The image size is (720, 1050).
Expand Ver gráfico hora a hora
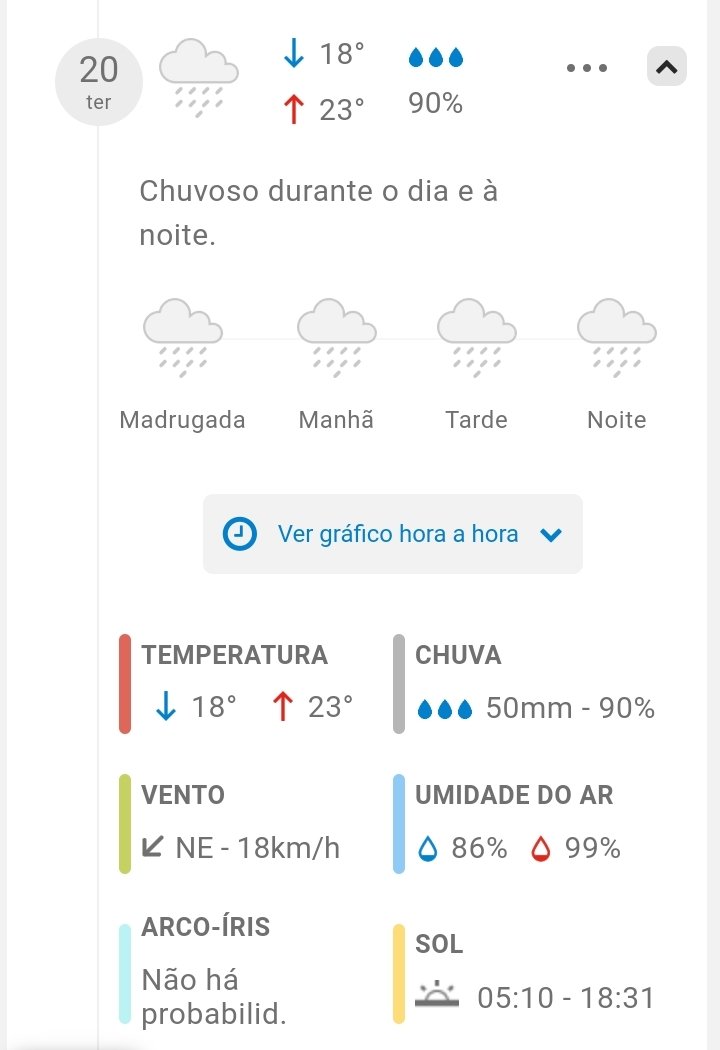pos(397,534)
